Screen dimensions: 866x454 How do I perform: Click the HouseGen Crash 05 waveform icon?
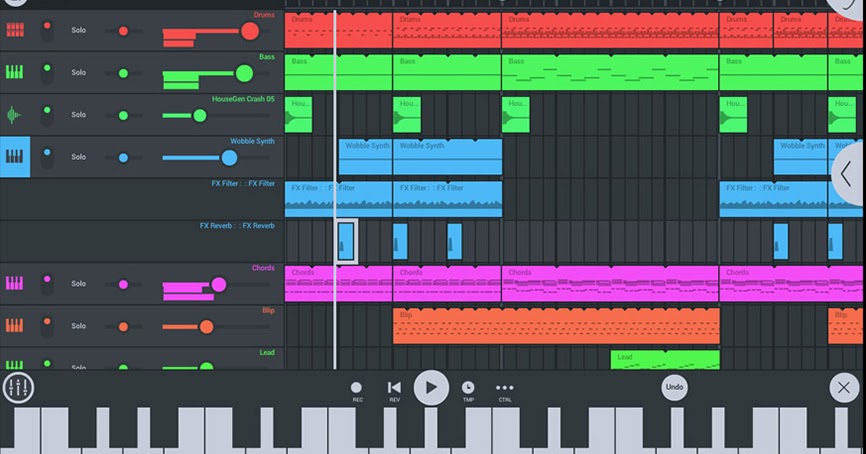tap(14, 114)
